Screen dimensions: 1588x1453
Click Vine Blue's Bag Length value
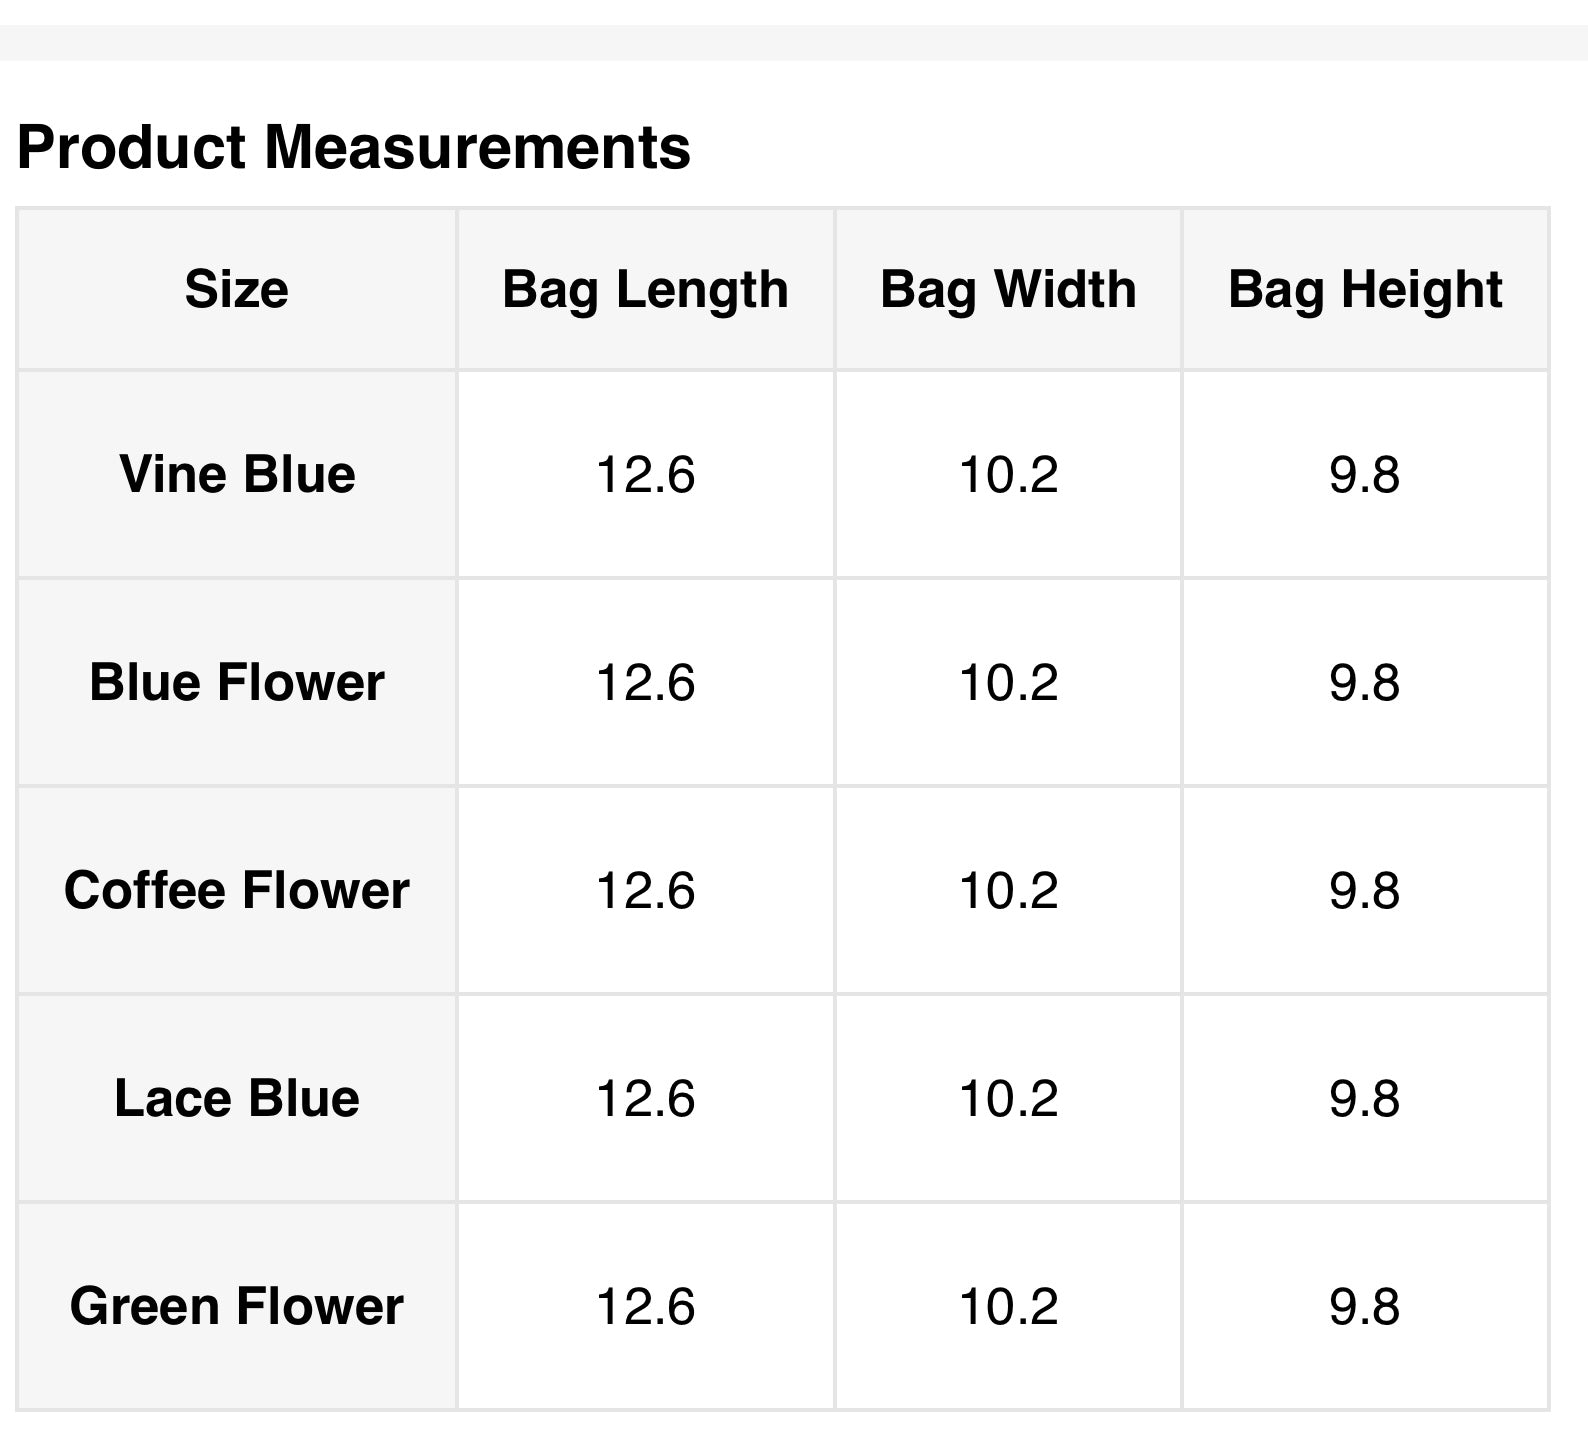pyautogui.click(x=645, y=474)
